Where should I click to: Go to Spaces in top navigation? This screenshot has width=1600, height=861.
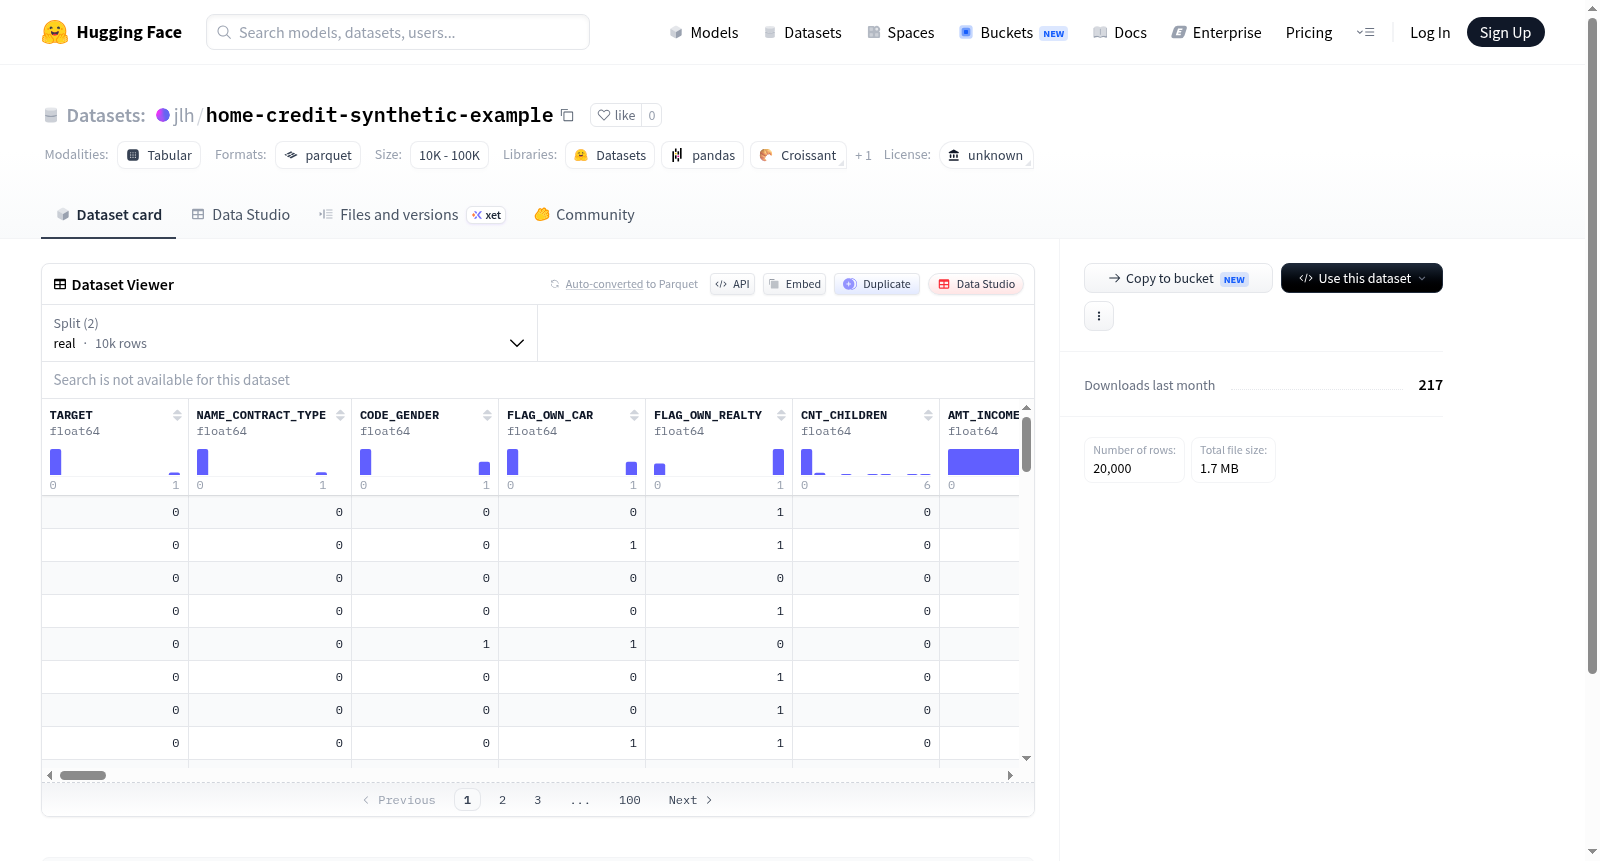tap(900, 32)
